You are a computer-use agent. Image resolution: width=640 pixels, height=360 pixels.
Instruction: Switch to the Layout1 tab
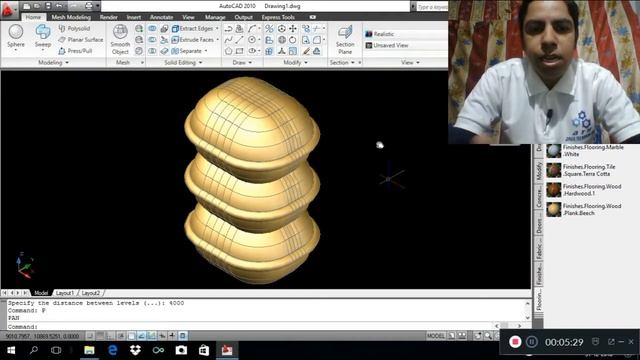click(64, 293)
